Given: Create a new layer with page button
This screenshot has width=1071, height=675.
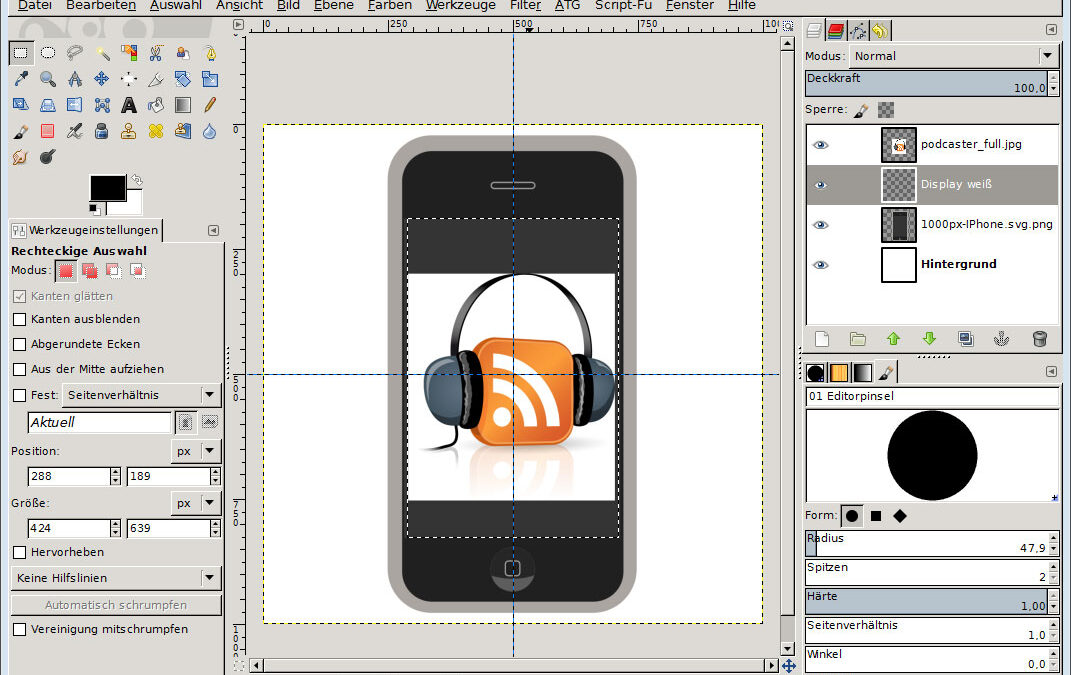Looking at the screenshot, I should [822, 339].
